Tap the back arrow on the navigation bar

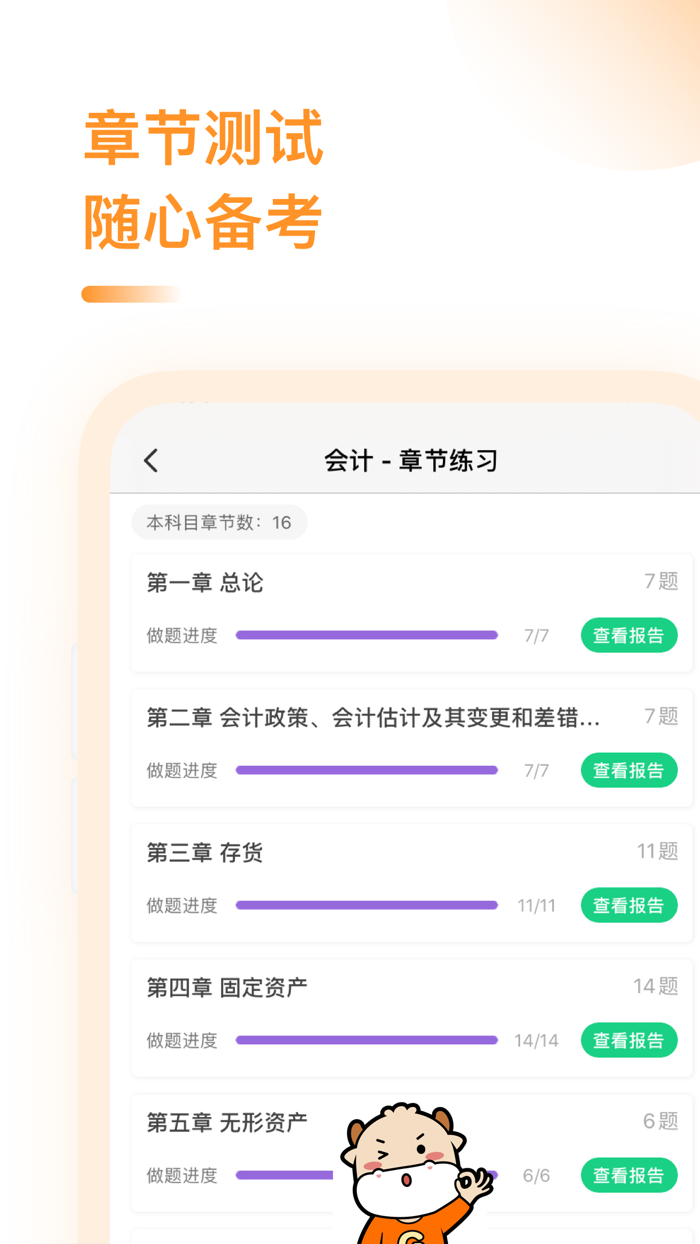coord(150,460)
